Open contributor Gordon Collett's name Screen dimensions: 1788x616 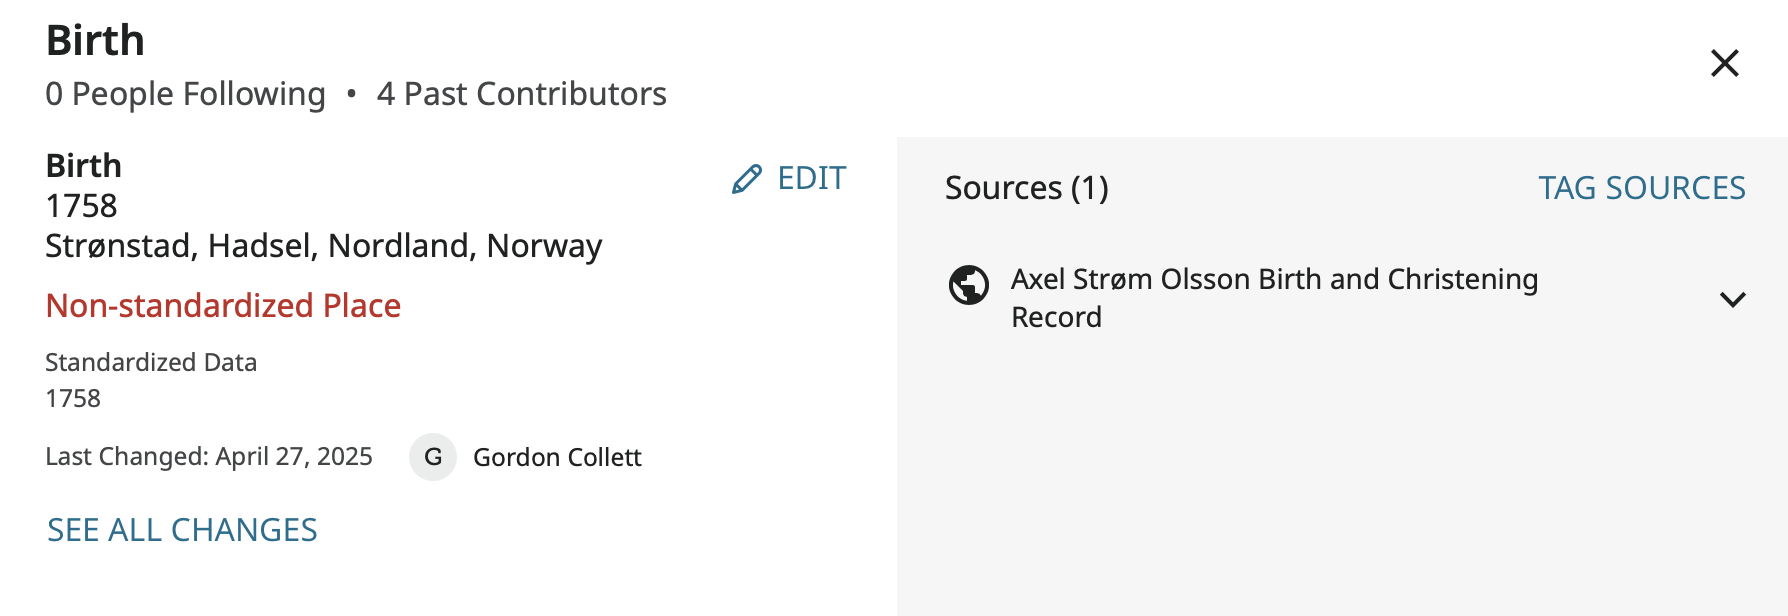coord(557,457)
